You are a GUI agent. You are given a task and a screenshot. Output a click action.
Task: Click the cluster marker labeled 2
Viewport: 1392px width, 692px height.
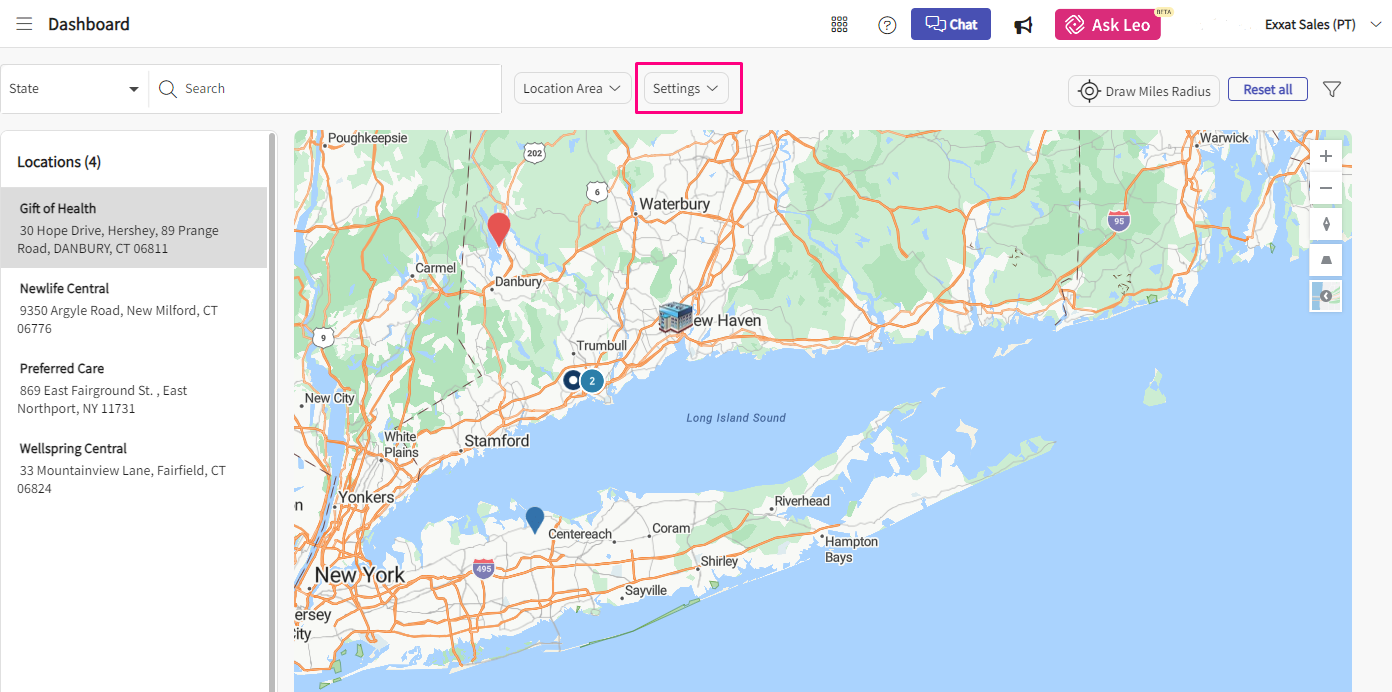pyautogui.click(x=592, y=380)
